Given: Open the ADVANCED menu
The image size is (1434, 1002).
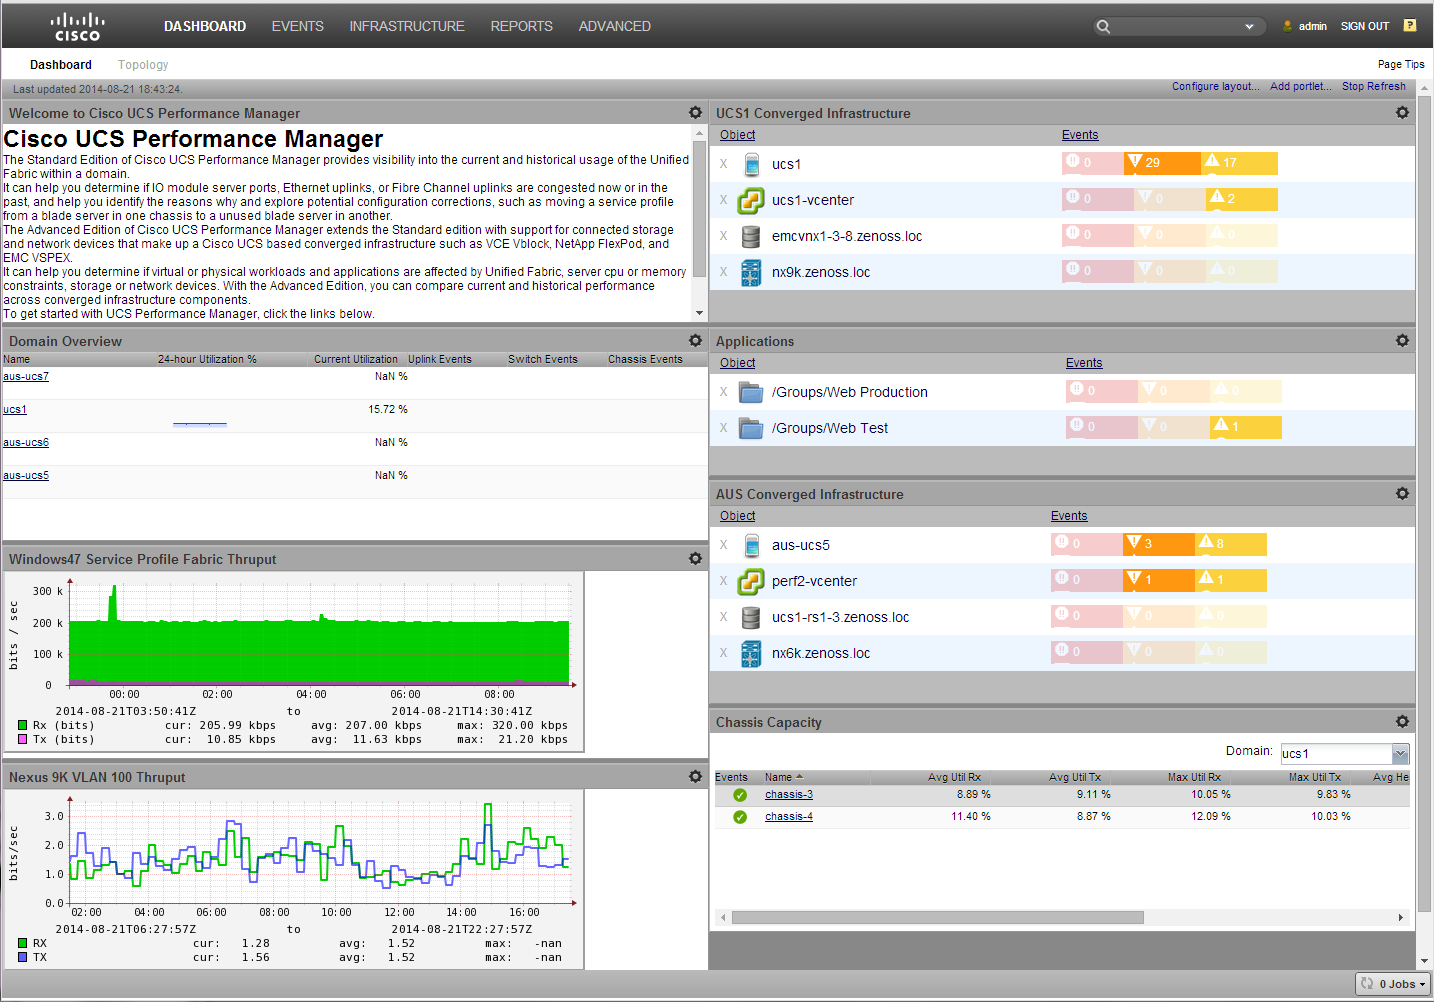Looking at the screenshot, I should [614, 26].
